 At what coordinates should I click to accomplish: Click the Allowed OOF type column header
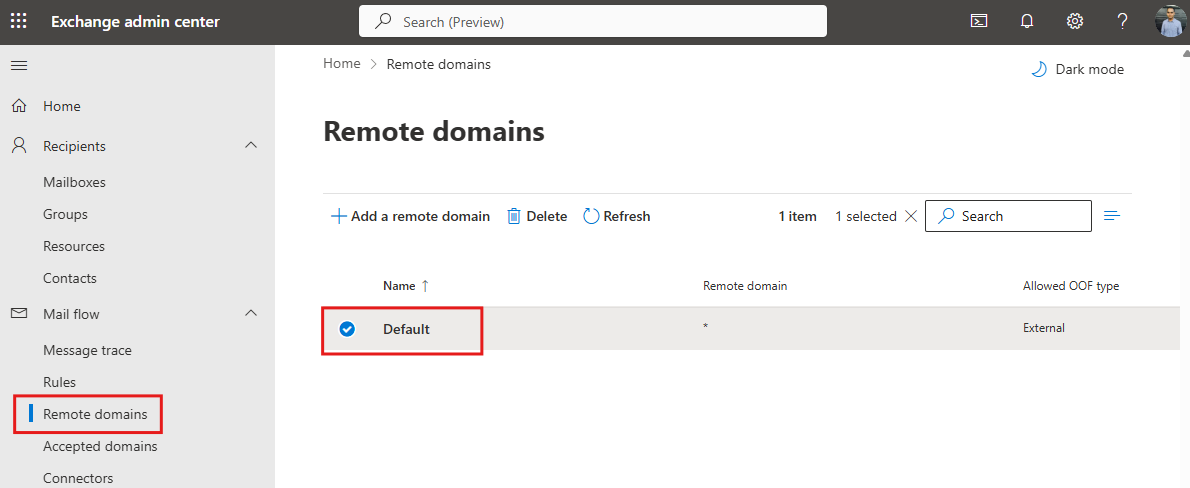1071,286
